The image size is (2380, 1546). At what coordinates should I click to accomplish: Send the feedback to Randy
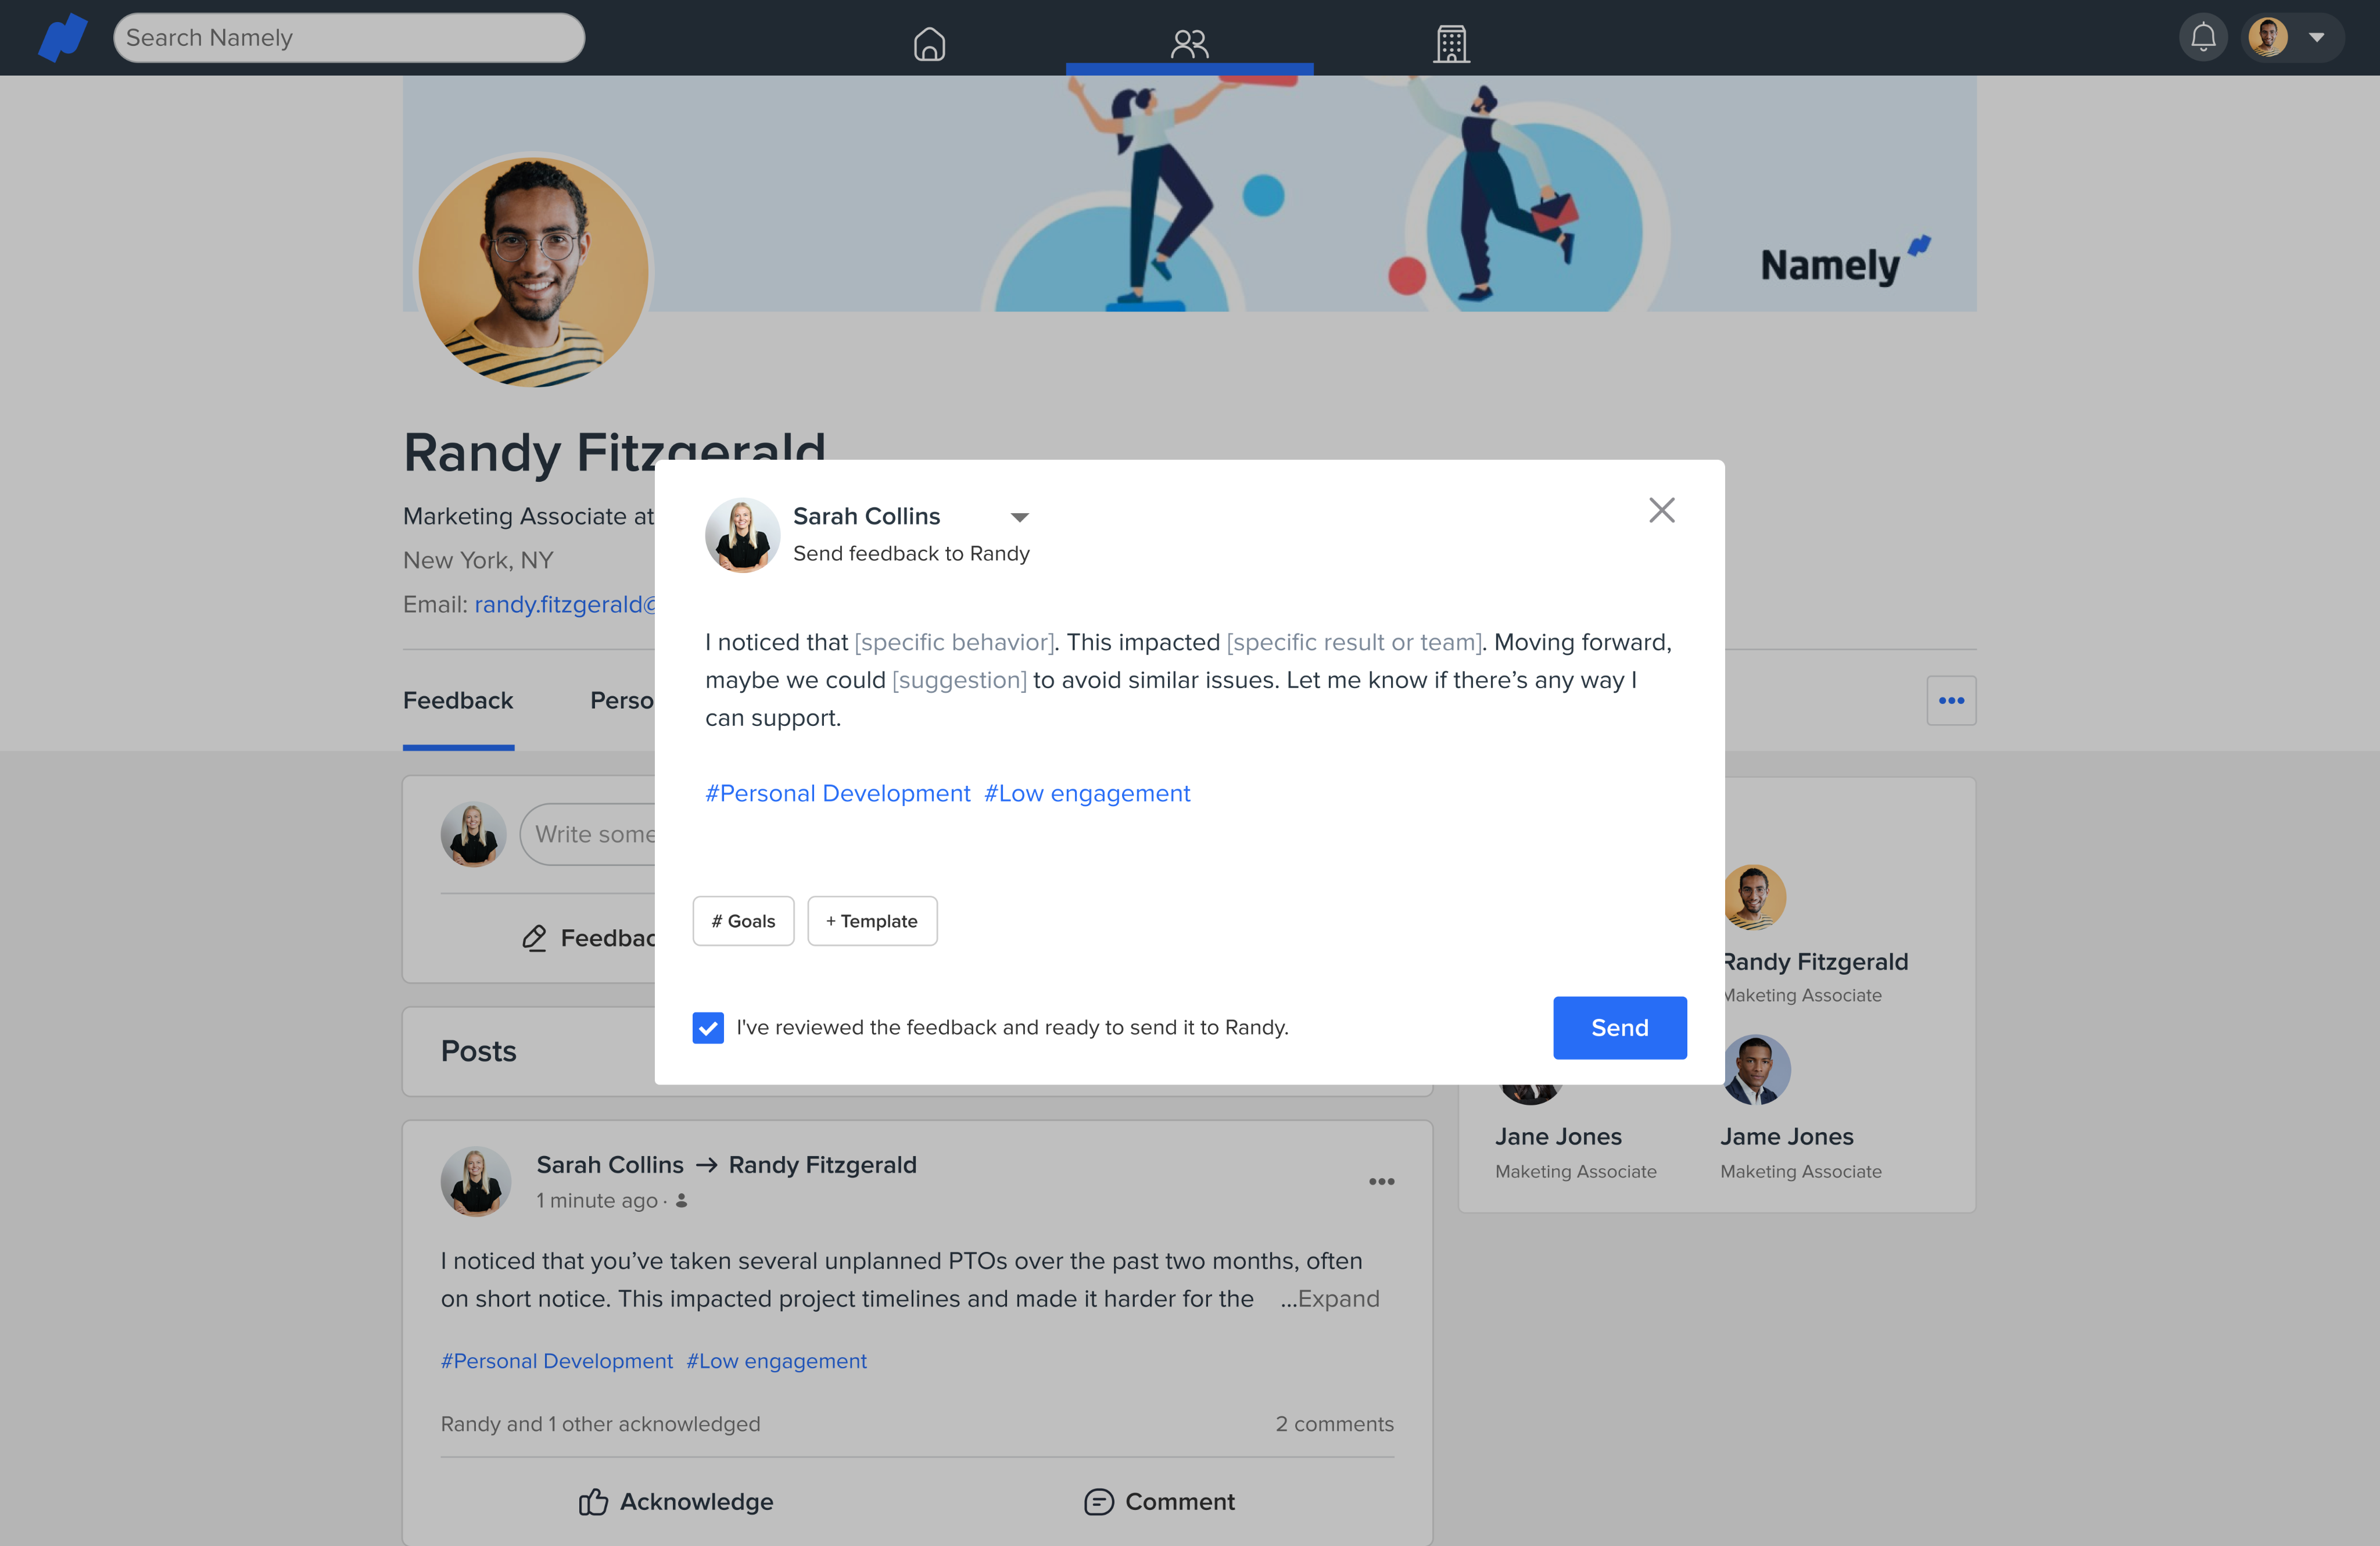coord(1619,1027)
